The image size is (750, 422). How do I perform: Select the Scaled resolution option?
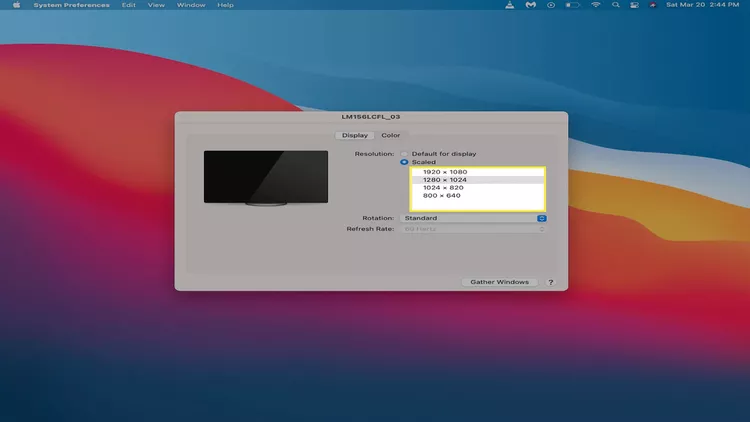pyautogui.click(x=404, y=162)
